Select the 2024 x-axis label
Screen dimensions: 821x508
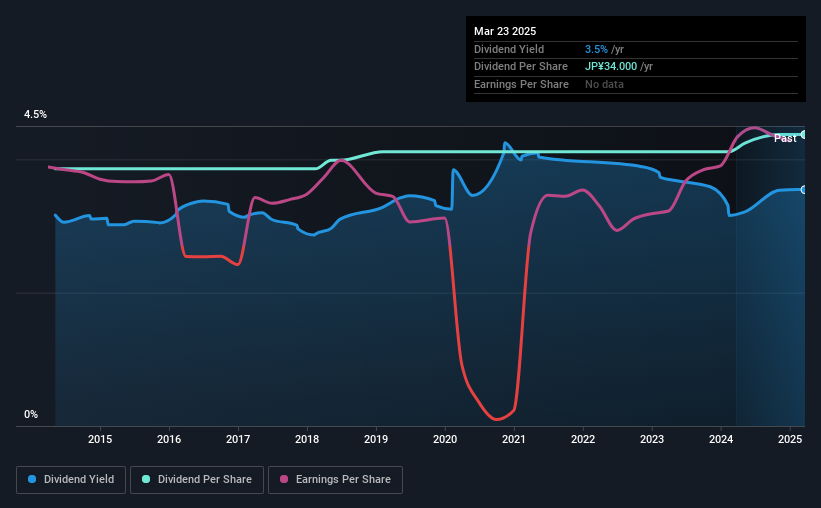[x=721, y=439]
